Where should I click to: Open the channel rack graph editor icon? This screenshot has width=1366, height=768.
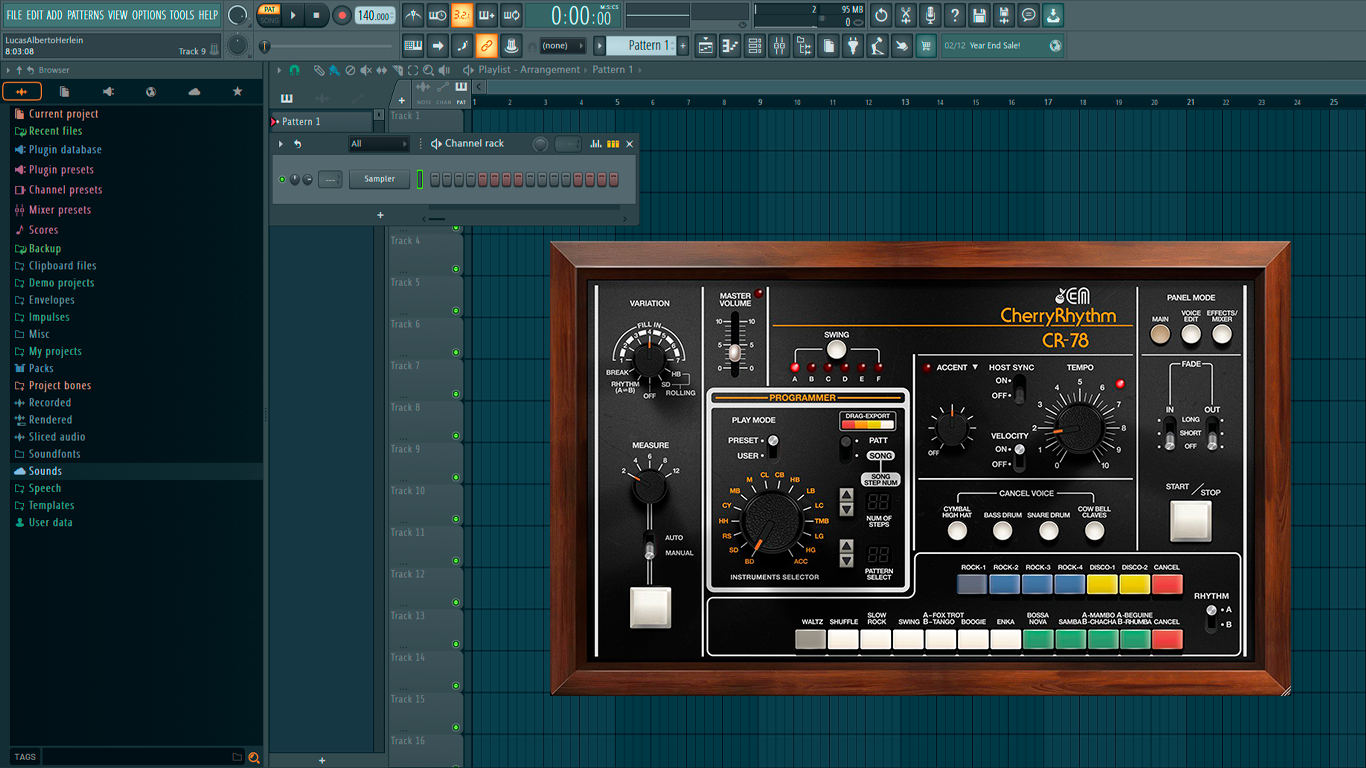(x=596, y=144)
